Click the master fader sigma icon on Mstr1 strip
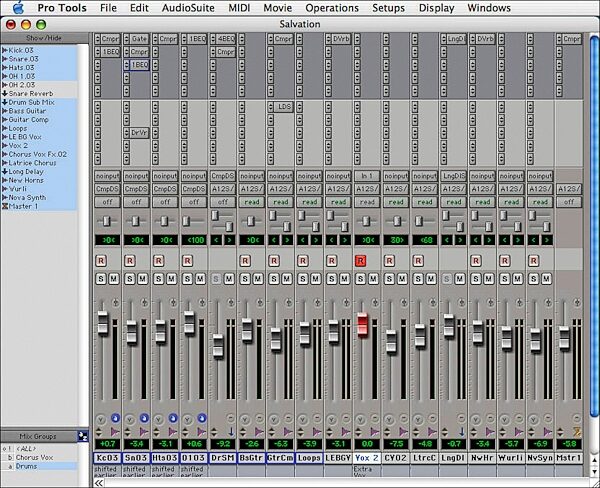This screenshot has width=600, height=488. (x=577, y=432)
